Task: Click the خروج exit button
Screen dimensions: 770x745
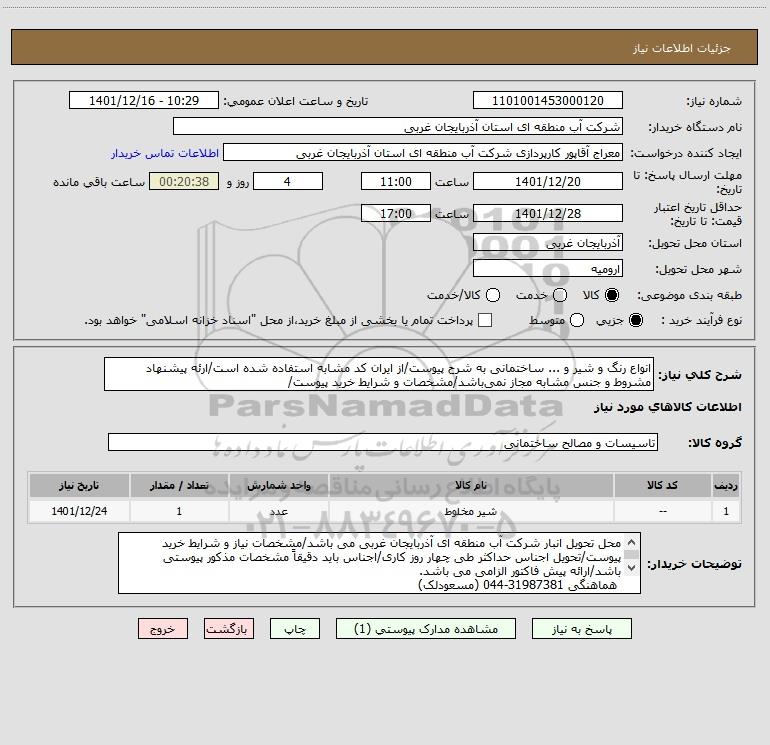Action: [x=163, y=629]
